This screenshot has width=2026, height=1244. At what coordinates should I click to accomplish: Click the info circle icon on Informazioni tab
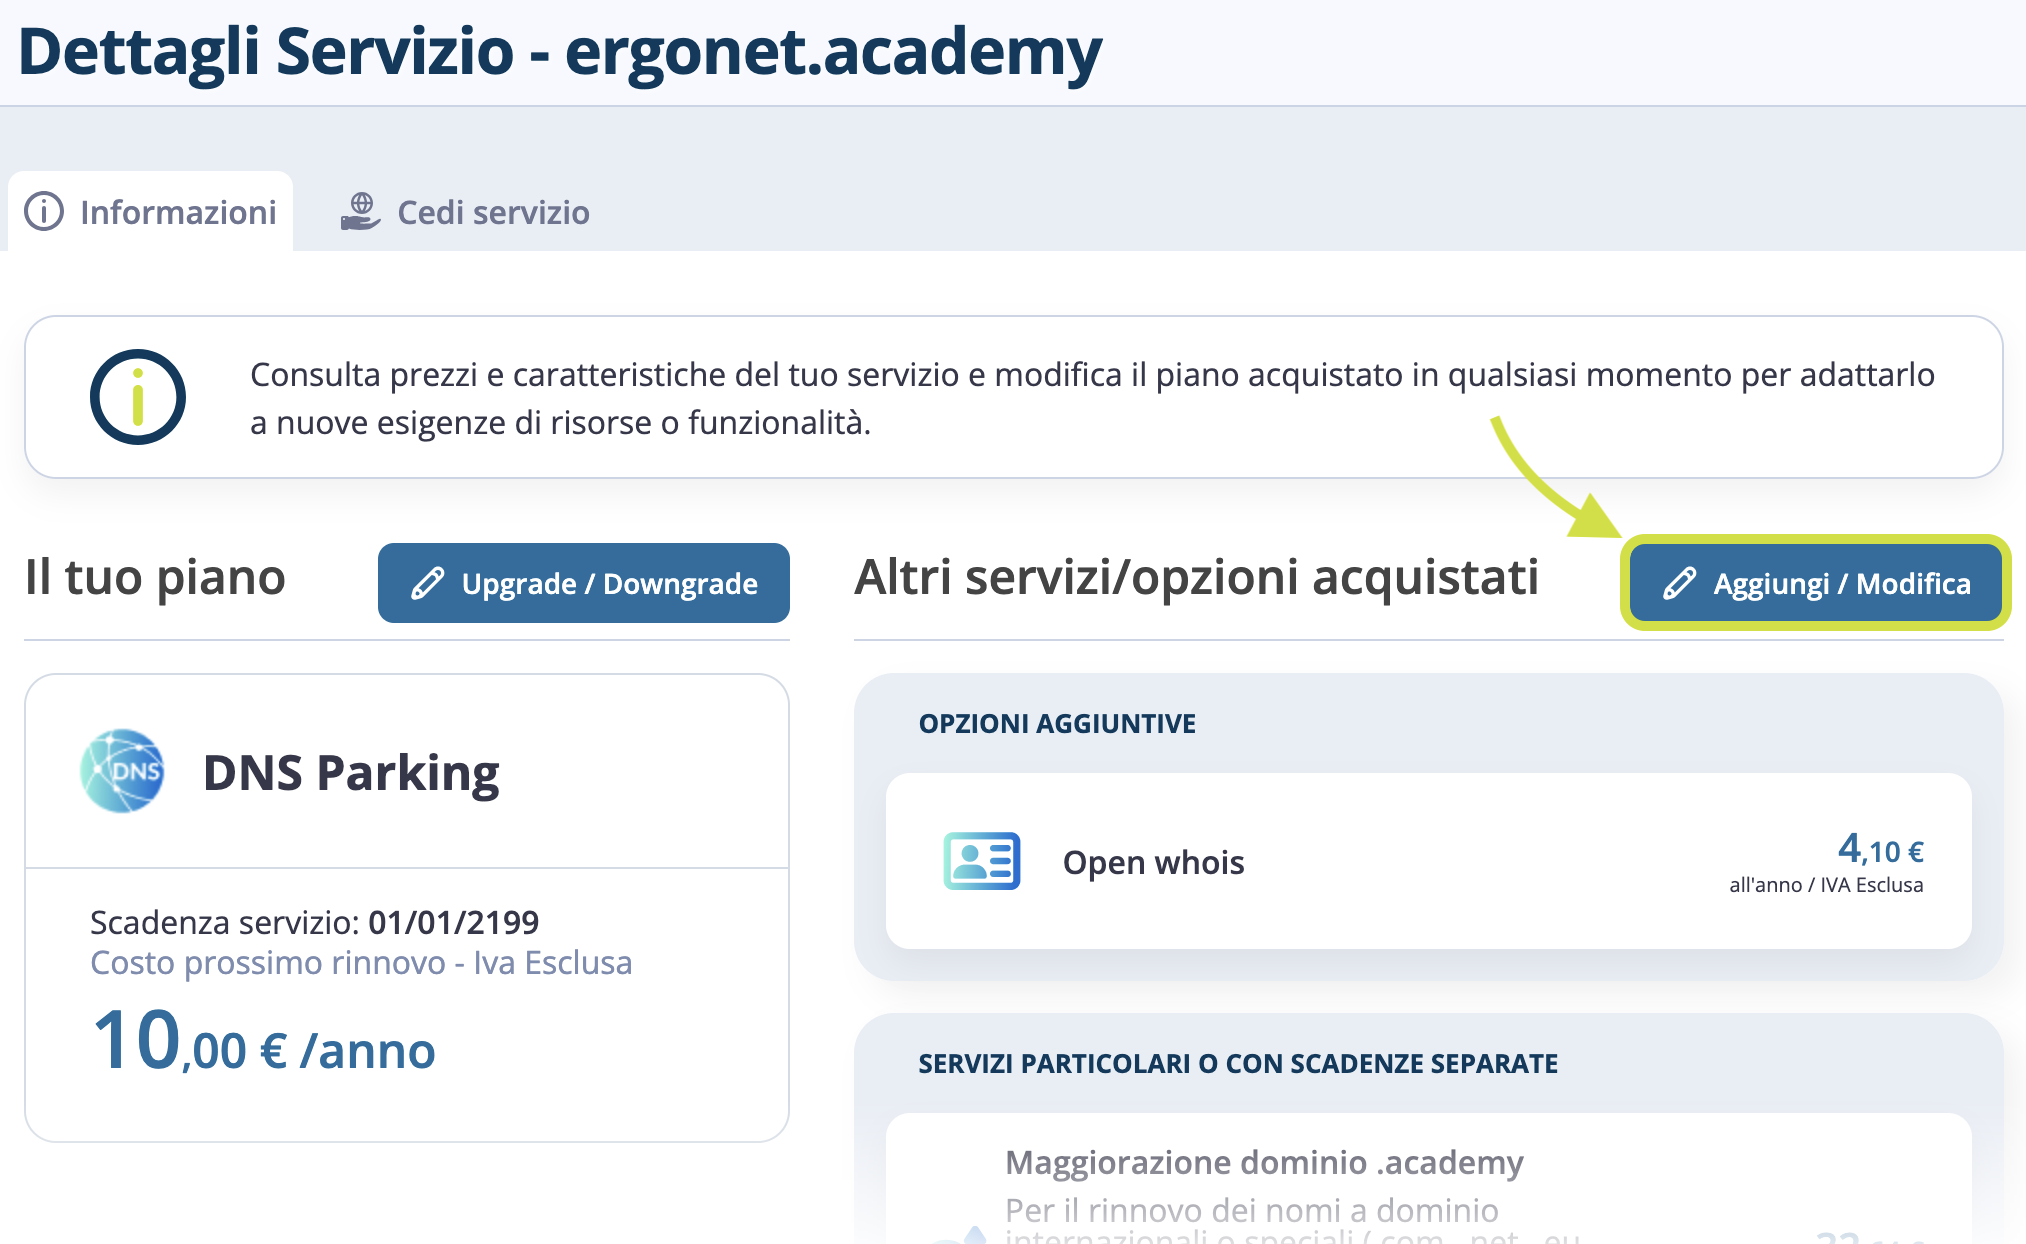pos(44,212)
